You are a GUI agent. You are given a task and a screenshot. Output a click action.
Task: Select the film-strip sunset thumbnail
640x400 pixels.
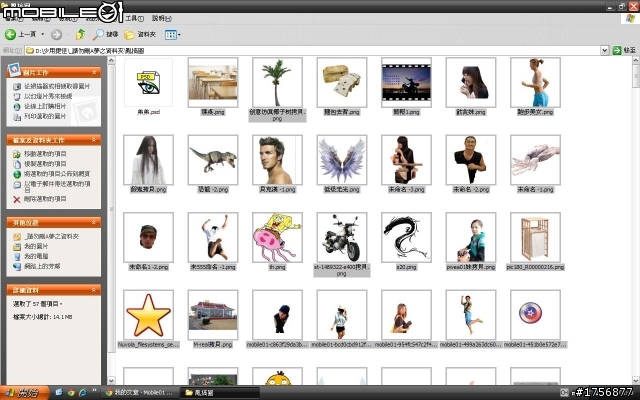pyautogui.click(x=406, y=82)
